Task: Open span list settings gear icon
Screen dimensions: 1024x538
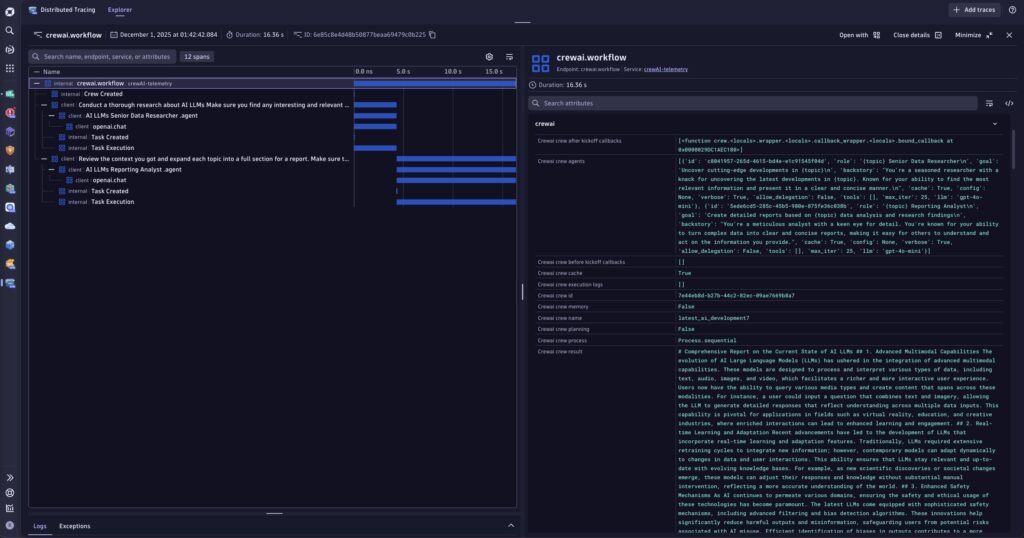Action: (x=489, y=57)
